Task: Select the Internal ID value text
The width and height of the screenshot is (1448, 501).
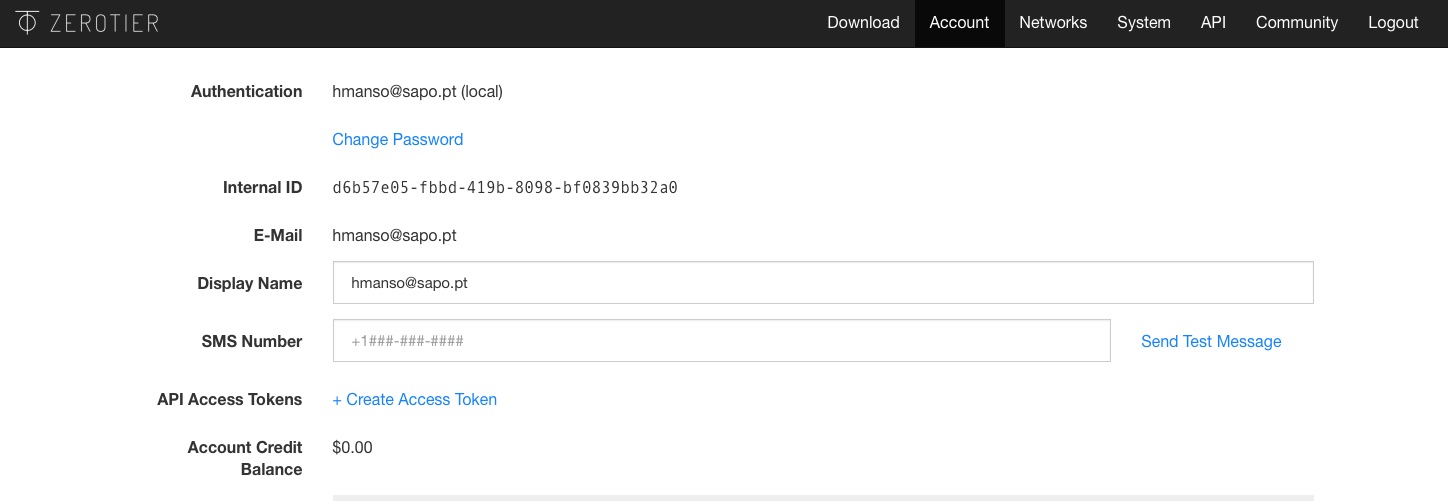Action: coord(505,187)
